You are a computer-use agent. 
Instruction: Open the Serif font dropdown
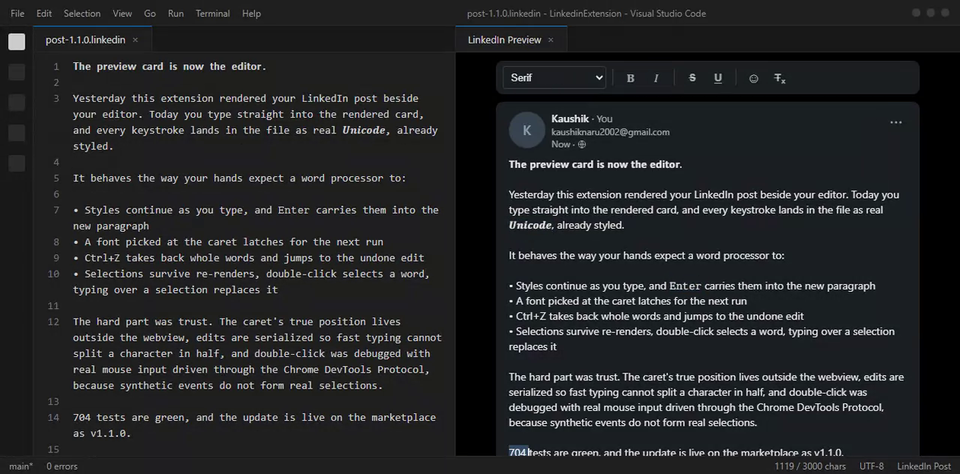click(555, 78)
